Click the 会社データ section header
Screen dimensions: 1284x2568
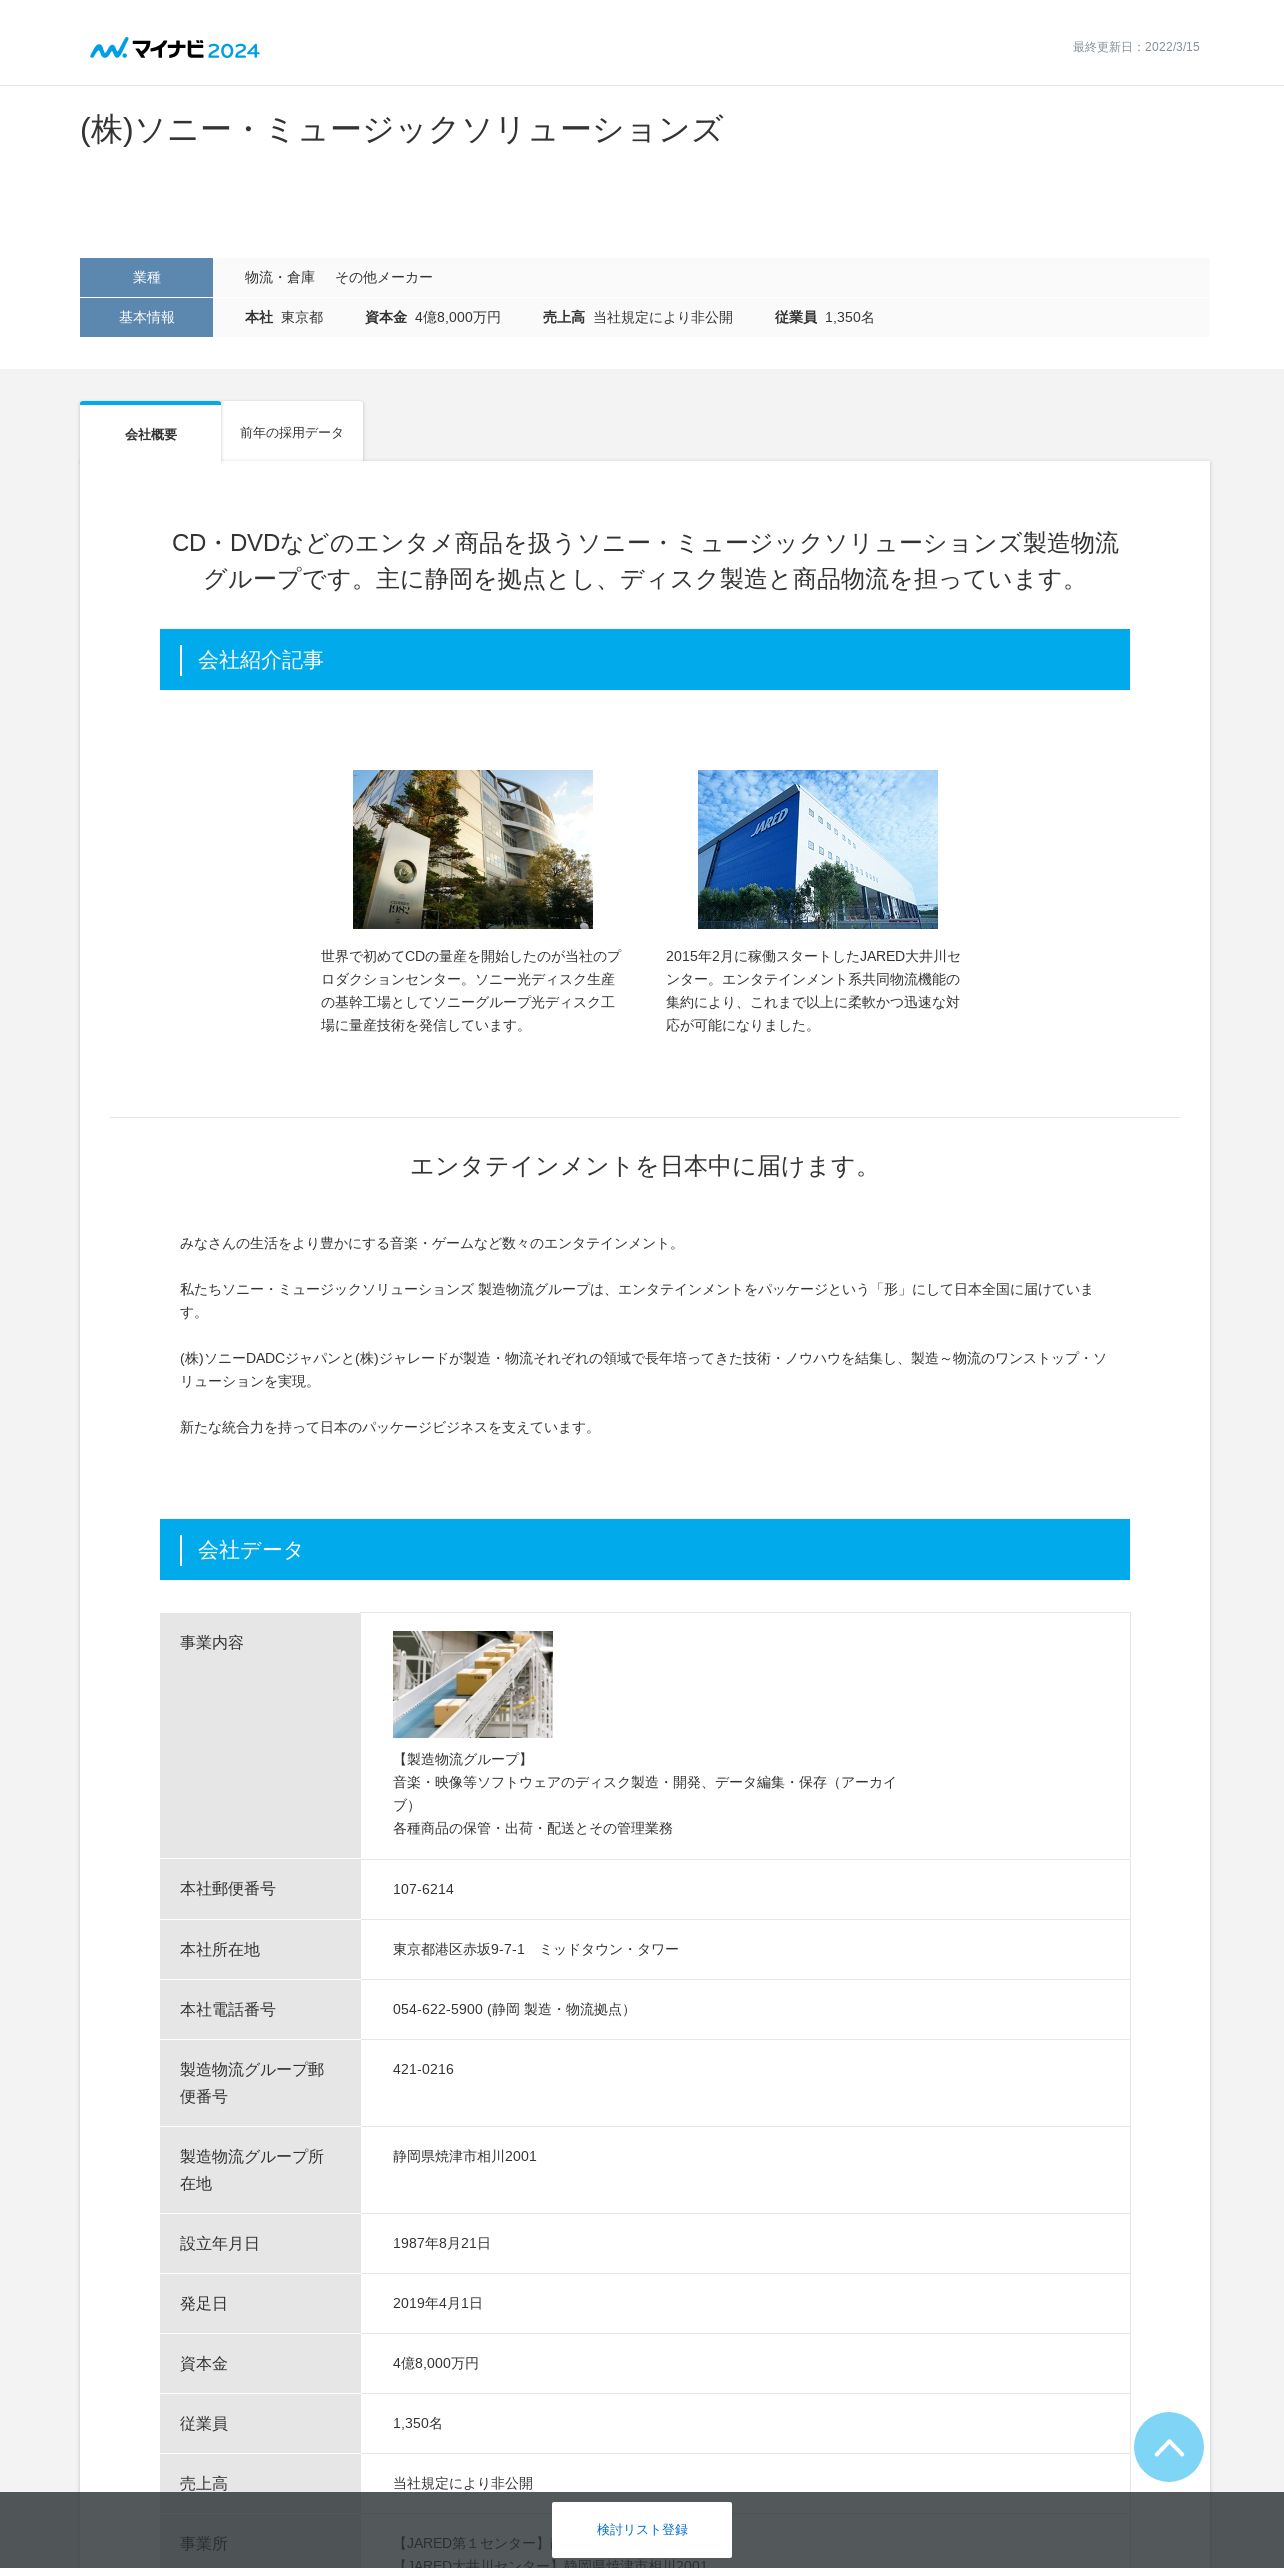tap(645, 1549)
